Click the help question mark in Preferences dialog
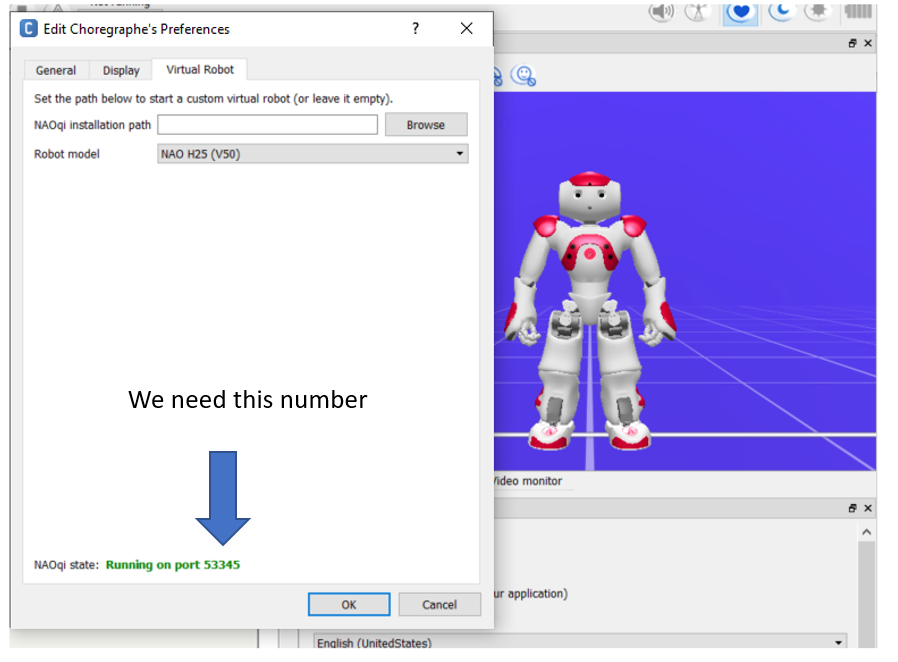The height and width of the screenshot is (662, 898). point(416,28)
